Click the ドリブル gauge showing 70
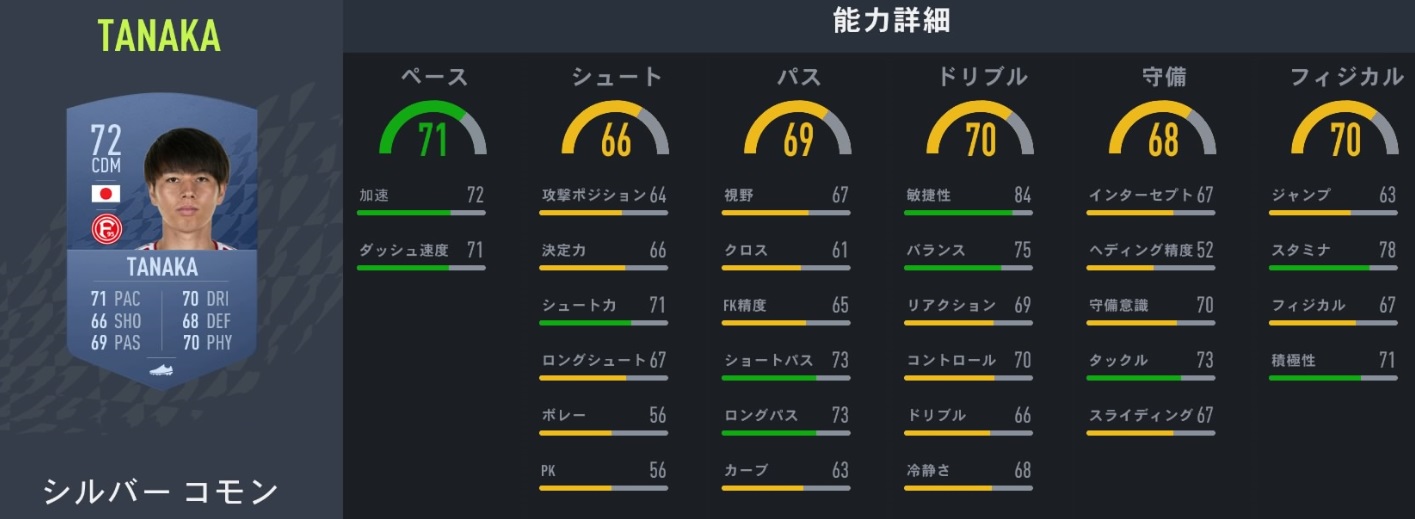Viewport: 1415px width, 519px height. point(980,133)
